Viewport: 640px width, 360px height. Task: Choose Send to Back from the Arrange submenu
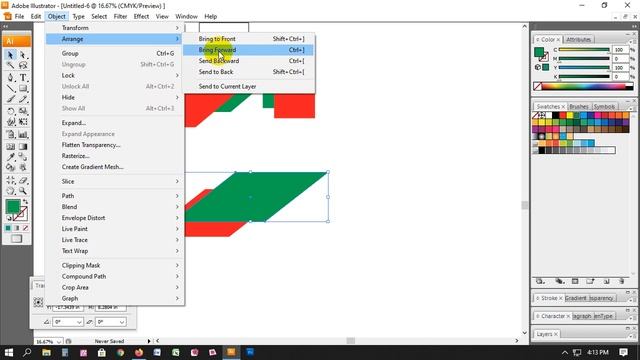[x=249, y=72]
